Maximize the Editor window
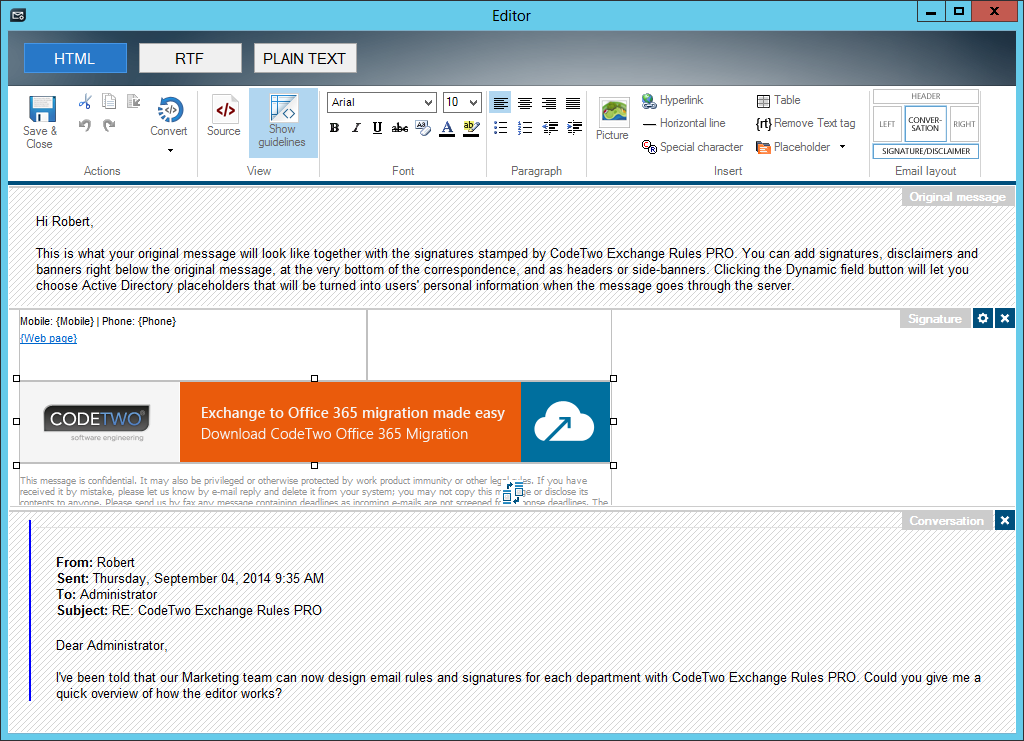1024x741 pixels. coord(958,12)
